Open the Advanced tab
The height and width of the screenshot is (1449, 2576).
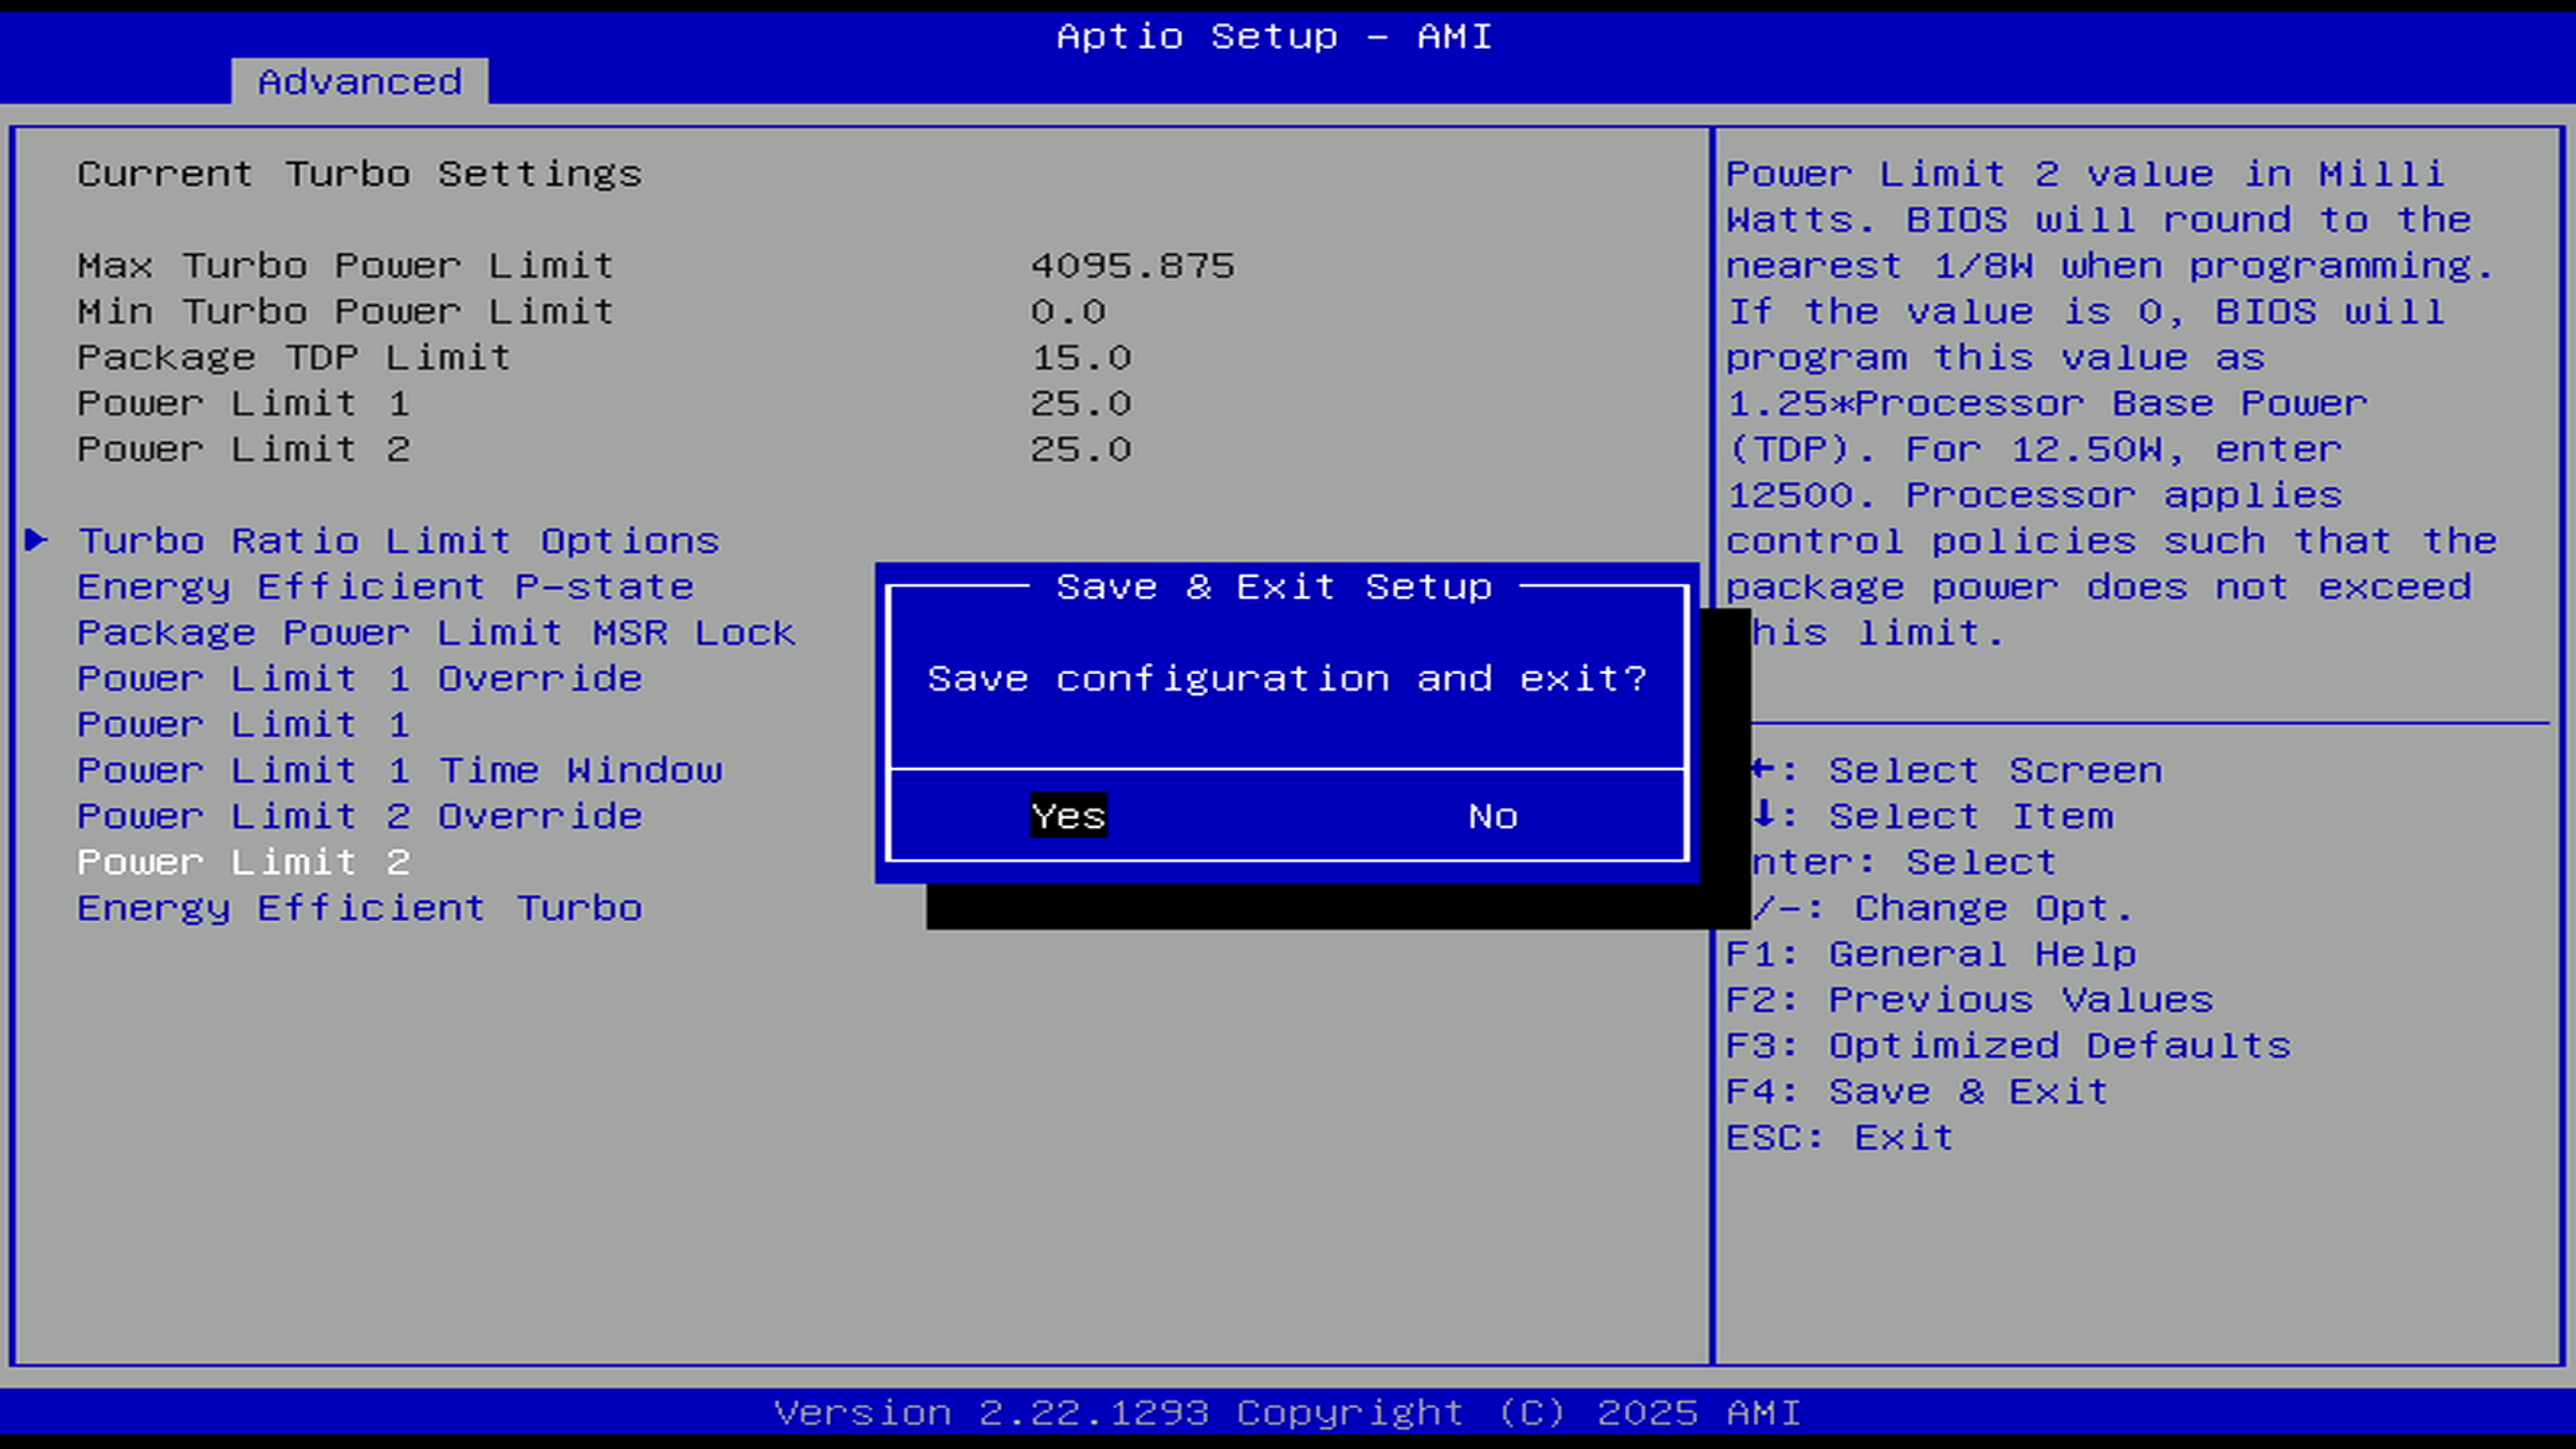tap(360, 81)
